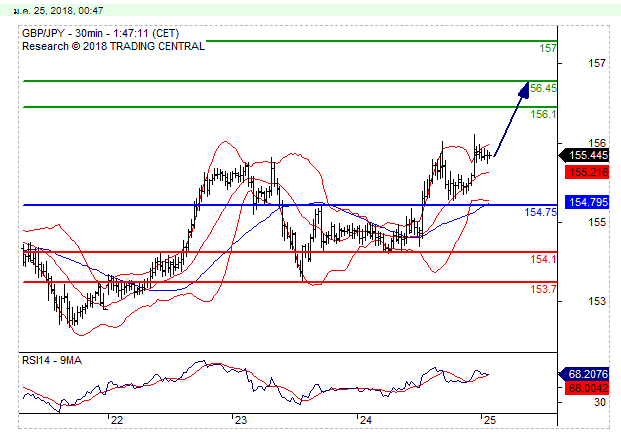Click the date axis label '24'

pos(366,420)
